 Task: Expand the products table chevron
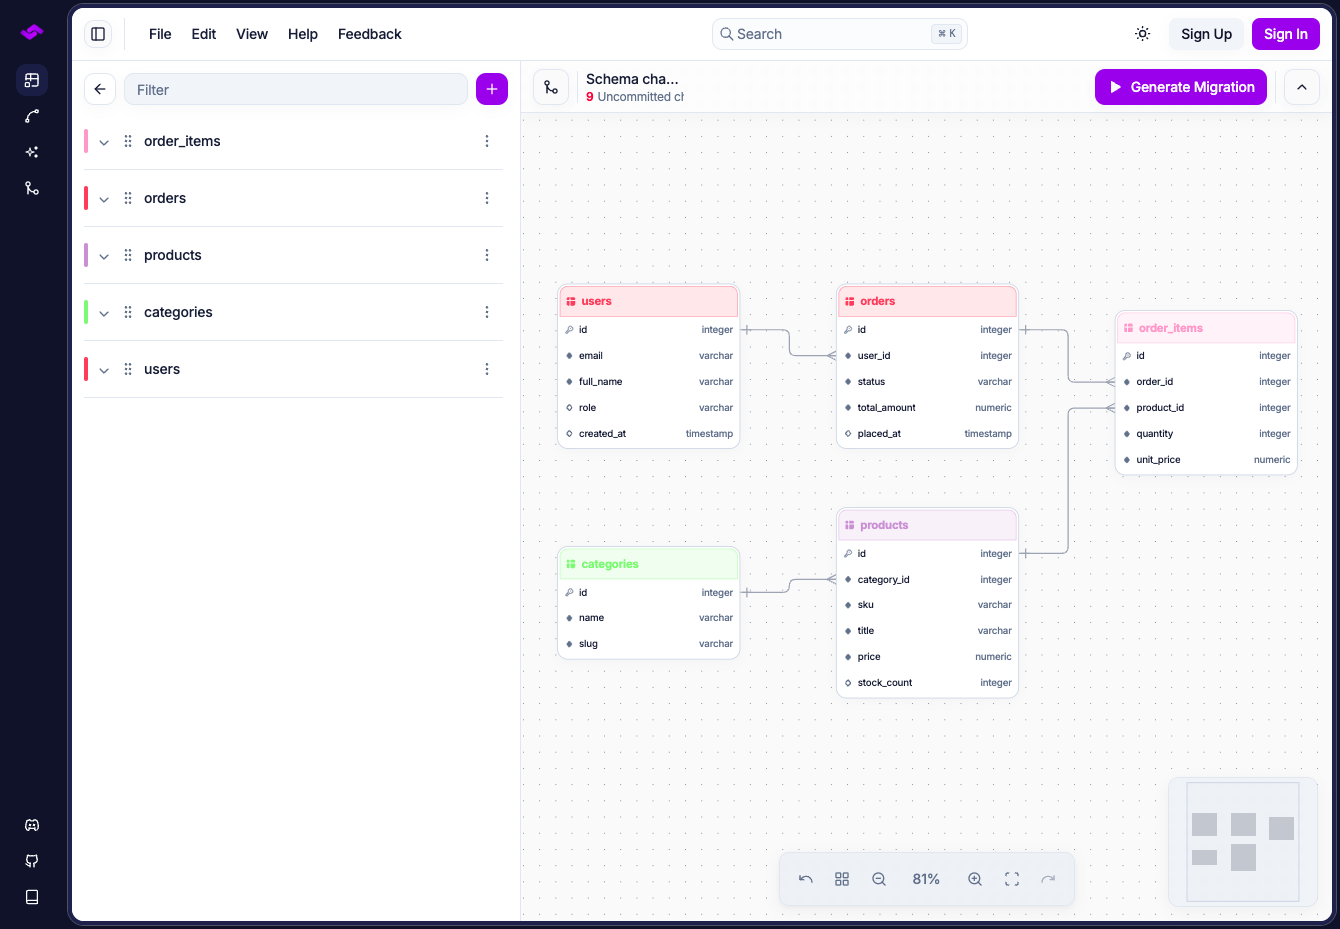click(x=104, y=256)
